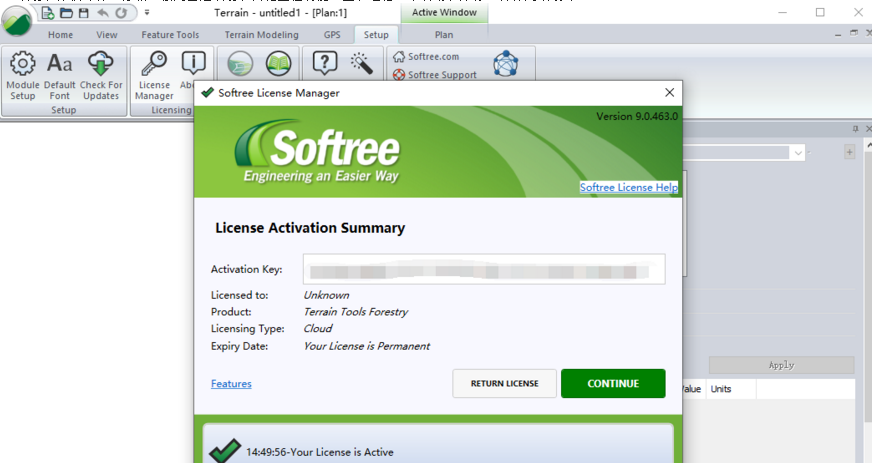Open the Softree License Help link
872x463 pixels.
pos(628,187)
